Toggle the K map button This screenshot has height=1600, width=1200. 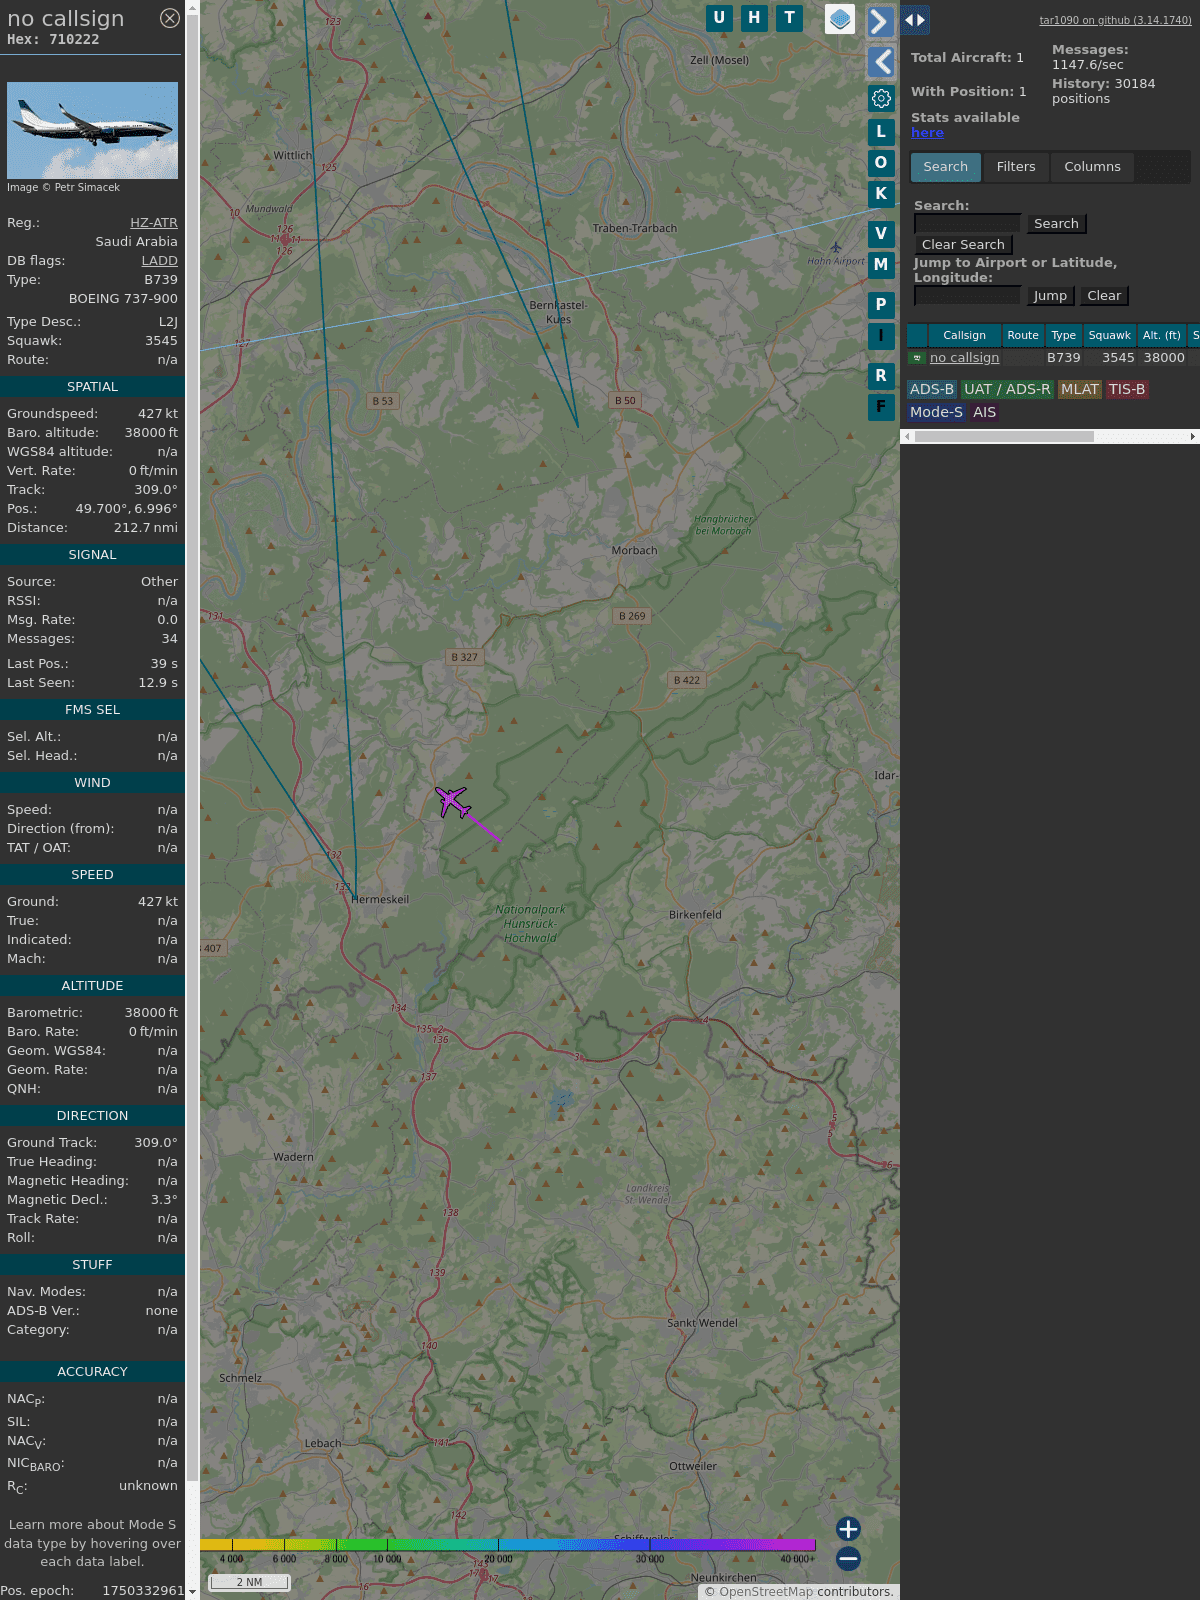[x=881, y=193]
